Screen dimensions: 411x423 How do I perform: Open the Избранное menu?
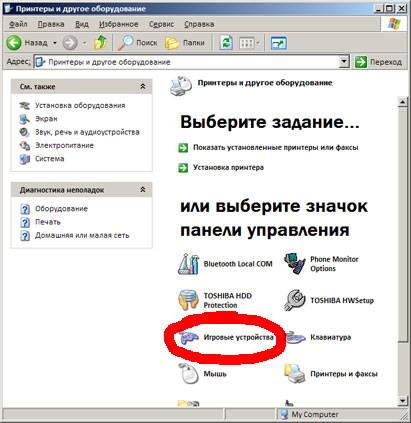tap(118, 24)
